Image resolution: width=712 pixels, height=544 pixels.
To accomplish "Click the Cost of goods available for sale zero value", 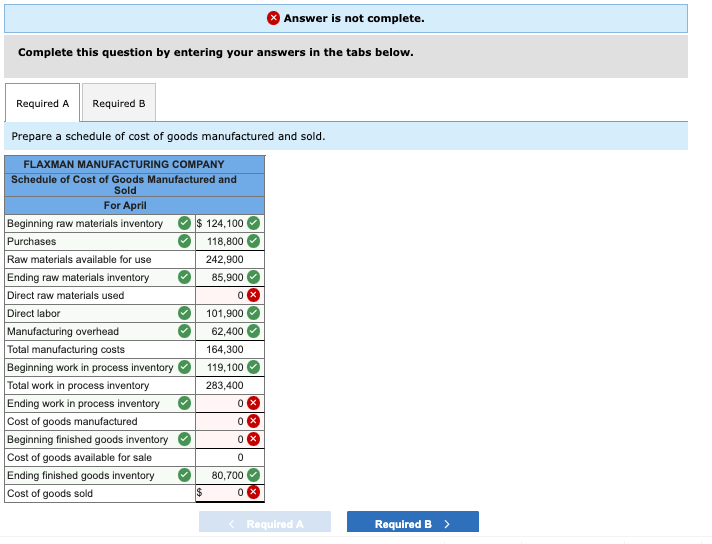I will pos(240,457).
